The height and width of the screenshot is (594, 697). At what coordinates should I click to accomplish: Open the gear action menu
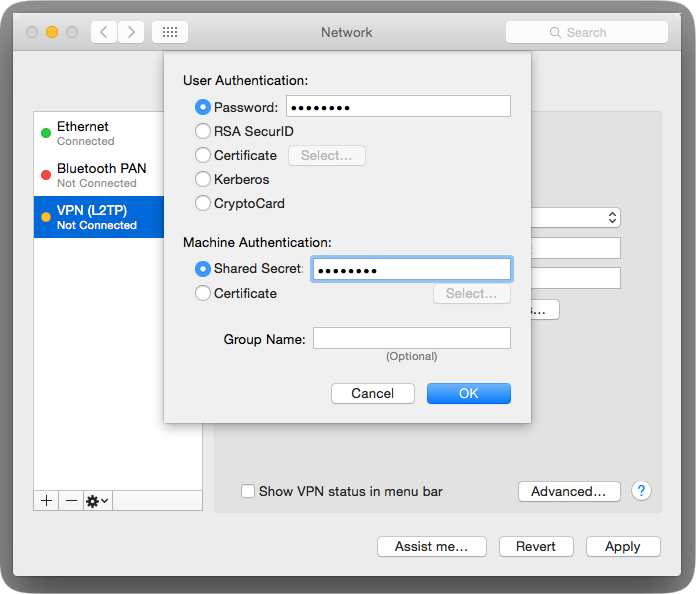click(98, 501)
